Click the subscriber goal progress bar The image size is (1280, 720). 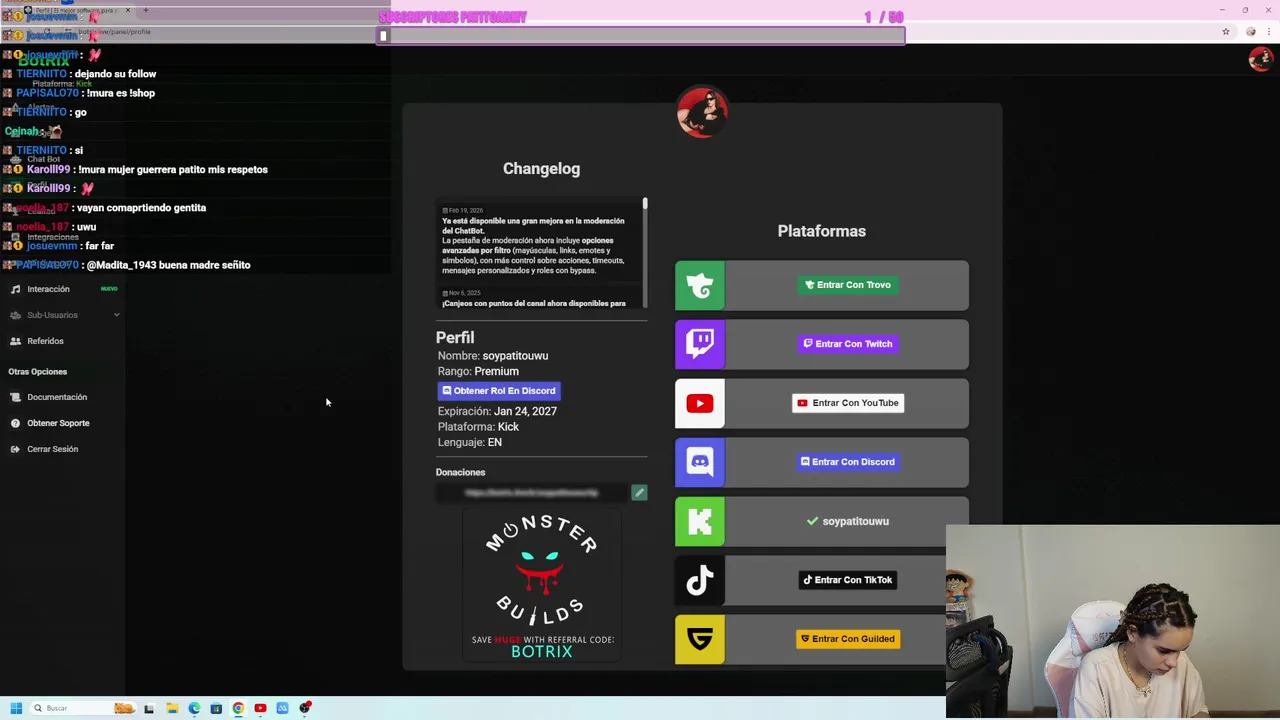point(641,36)
